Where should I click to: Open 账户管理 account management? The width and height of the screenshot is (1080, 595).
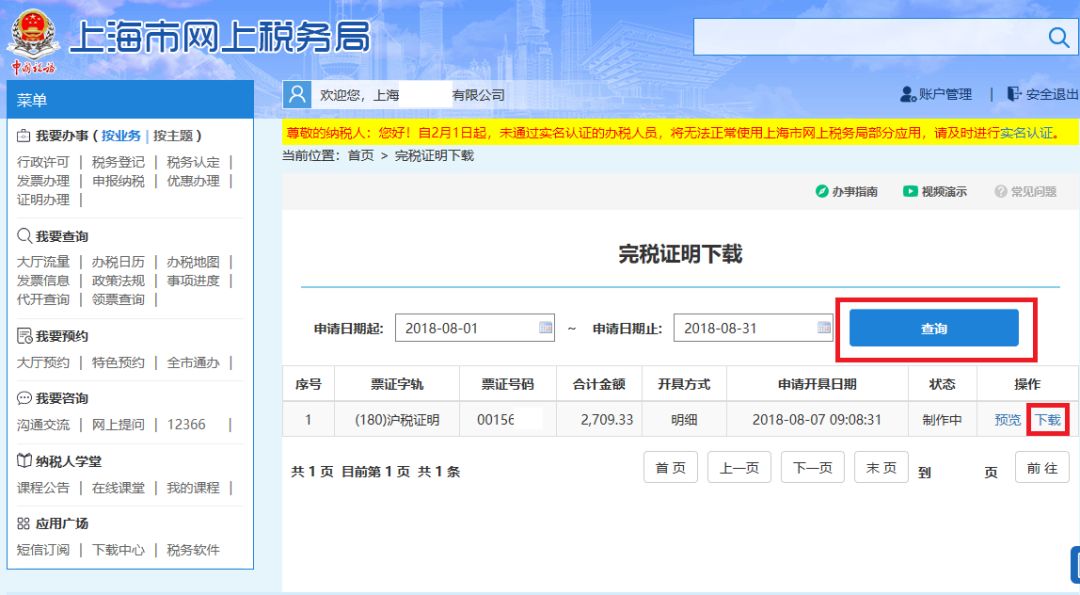[x=936, y=94]
